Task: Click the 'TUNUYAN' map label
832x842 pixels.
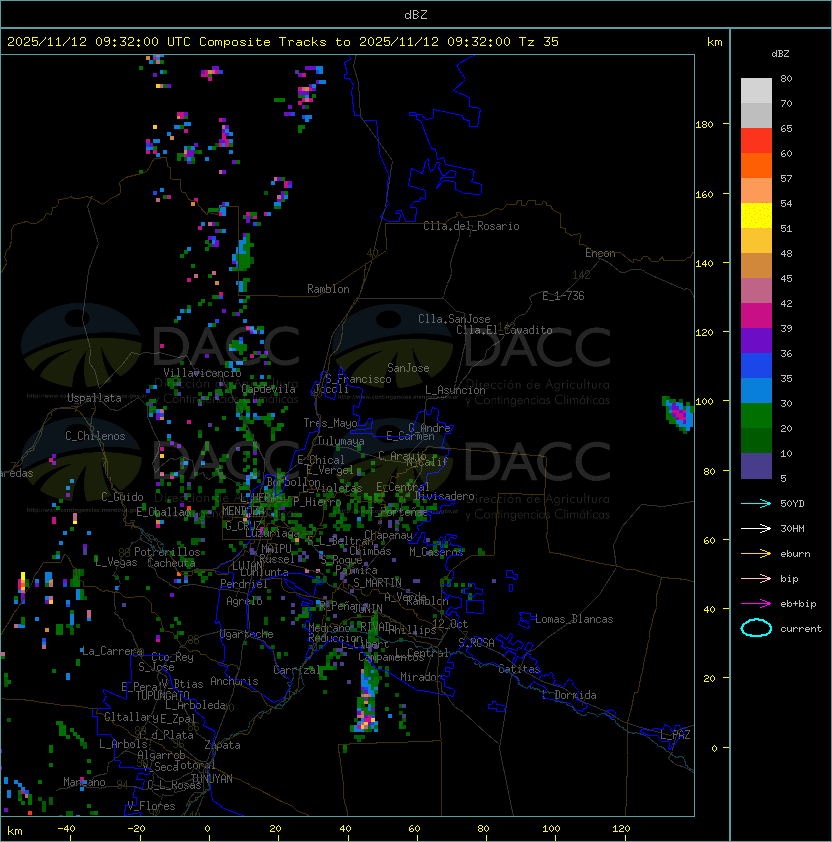Action: [x=212, y=778]
